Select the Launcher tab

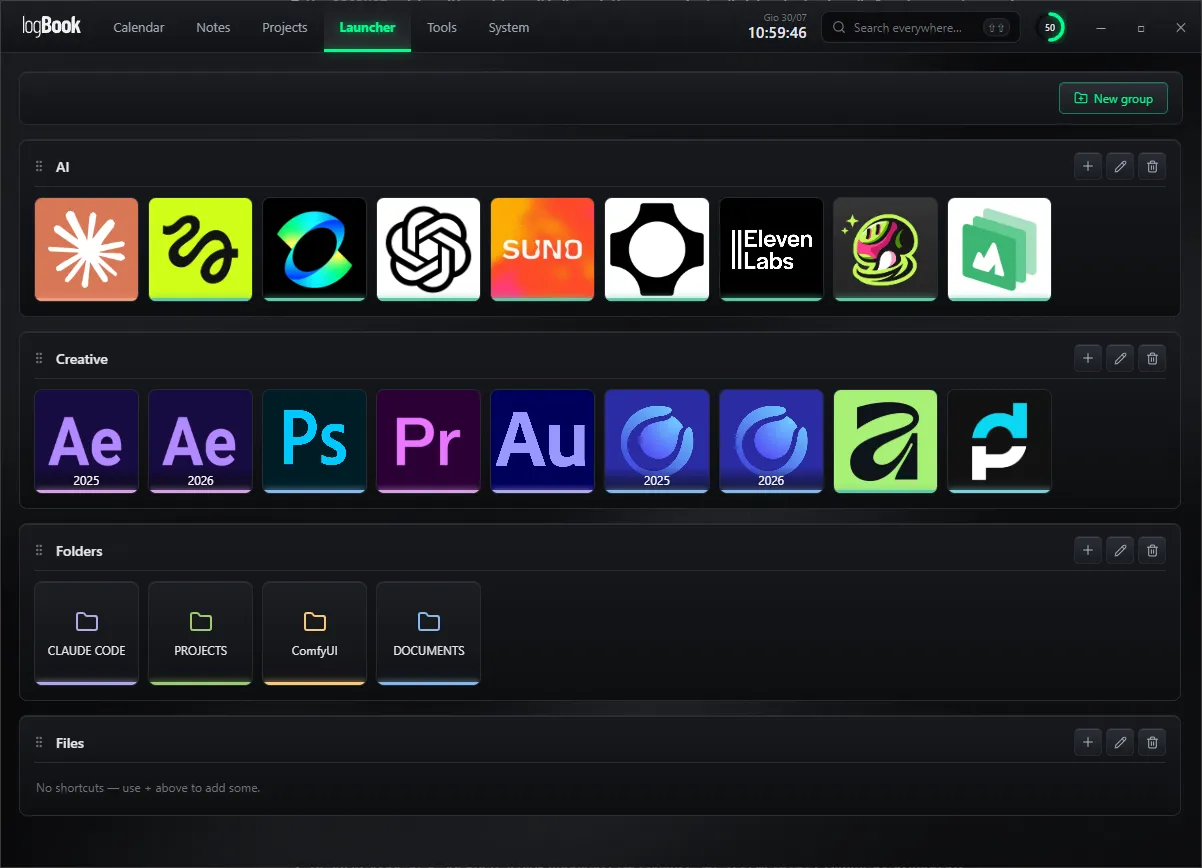pos(367,27)
